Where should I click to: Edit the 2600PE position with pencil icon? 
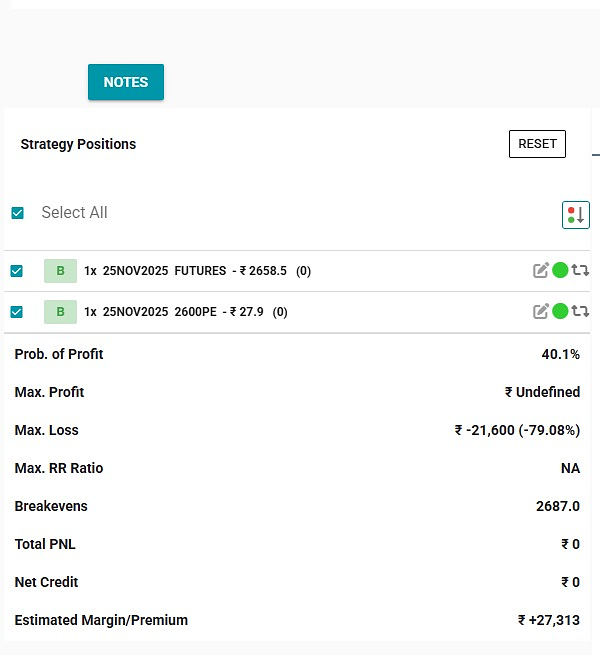[x=541, y=311]
